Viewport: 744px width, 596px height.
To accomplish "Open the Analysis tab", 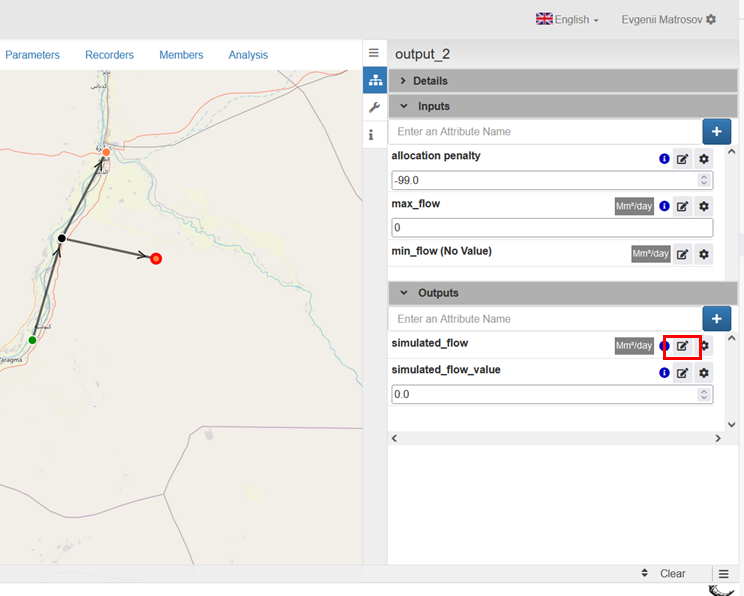I will (x=248, y=55).
